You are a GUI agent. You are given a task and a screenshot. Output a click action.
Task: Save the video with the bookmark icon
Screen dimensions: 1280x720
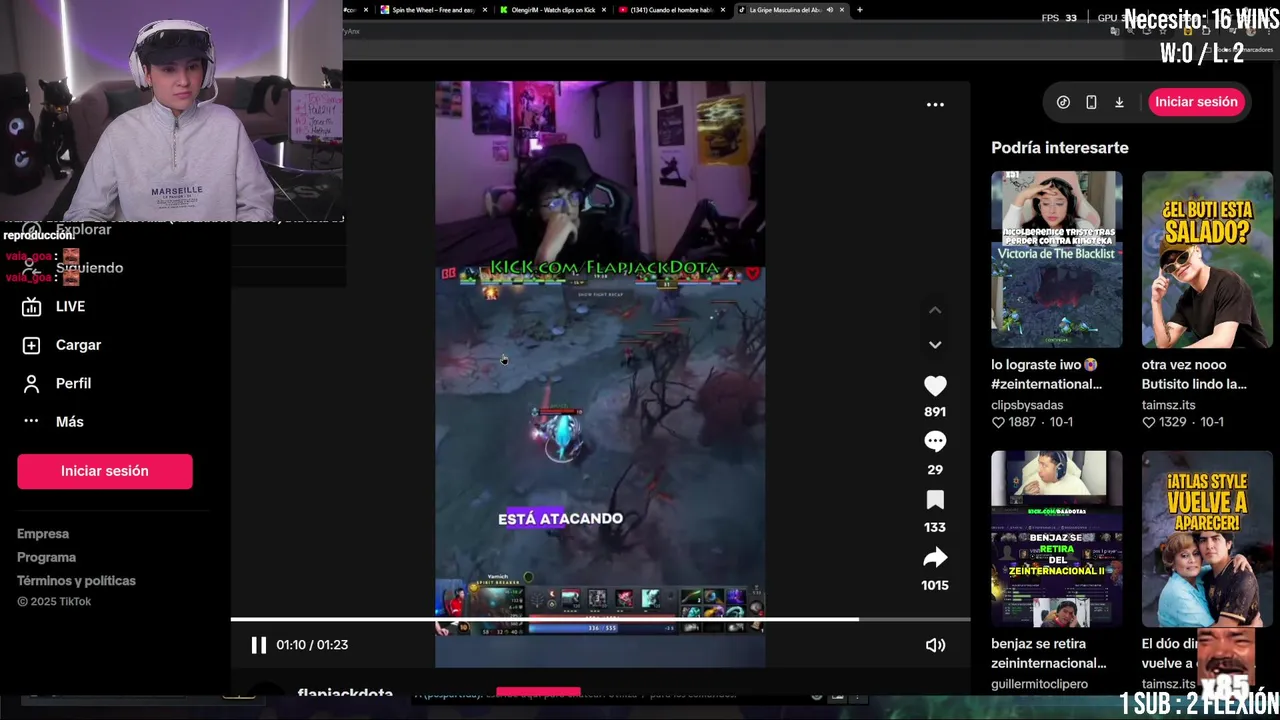pos(935,499)
